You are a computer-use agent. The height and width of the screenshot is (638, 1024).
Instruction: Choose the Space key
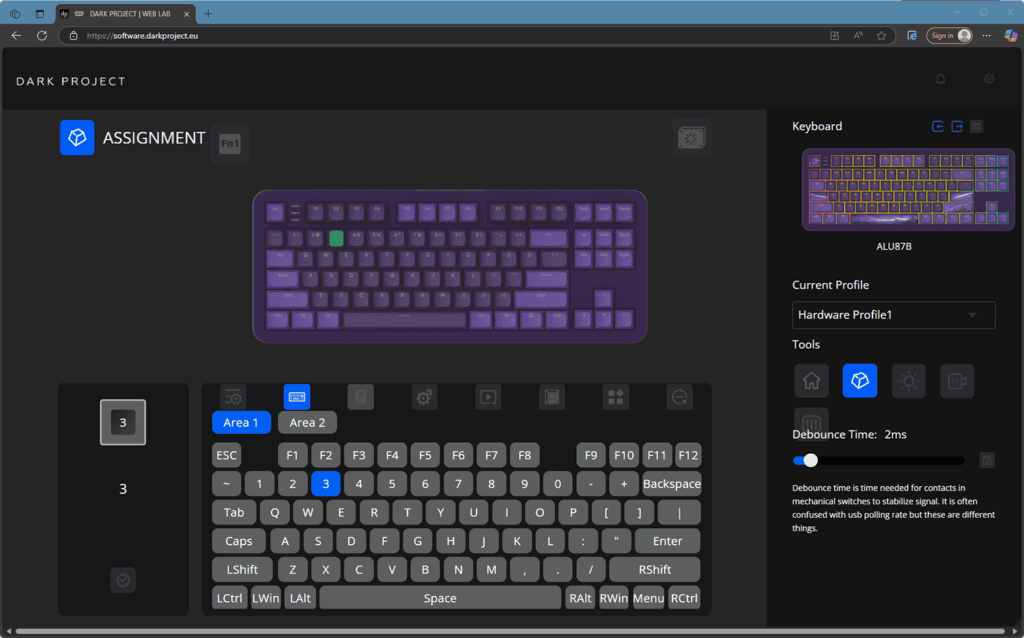click(440, 598)
